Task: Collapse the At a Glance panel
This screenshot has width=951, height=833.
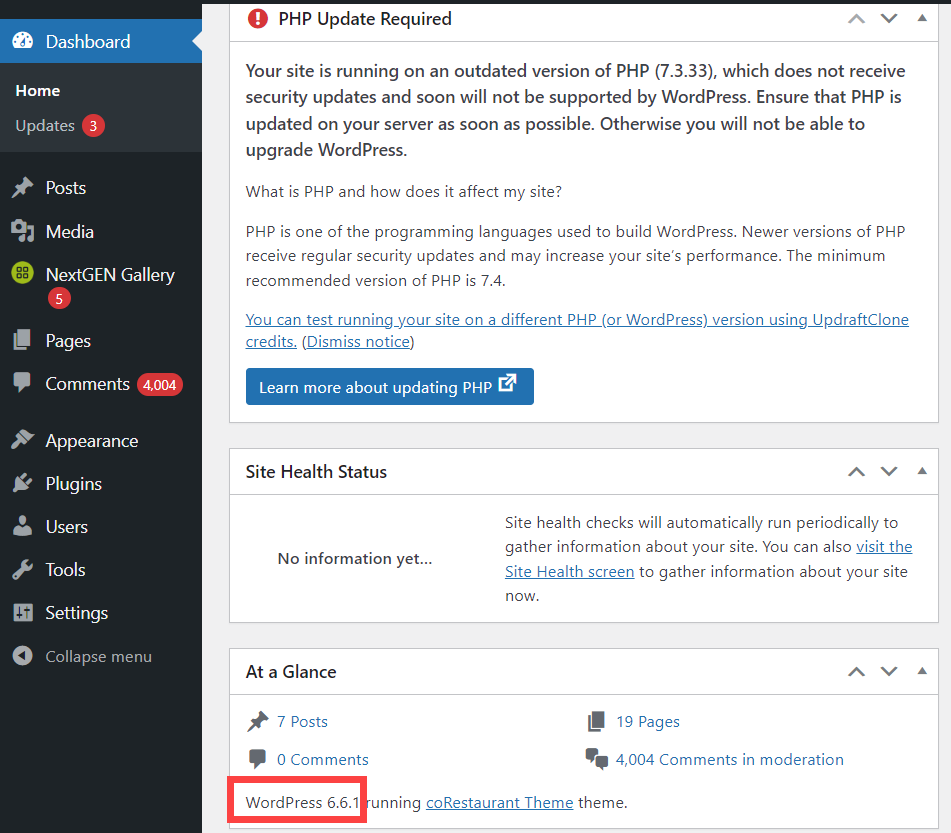Action: point(922,671)
